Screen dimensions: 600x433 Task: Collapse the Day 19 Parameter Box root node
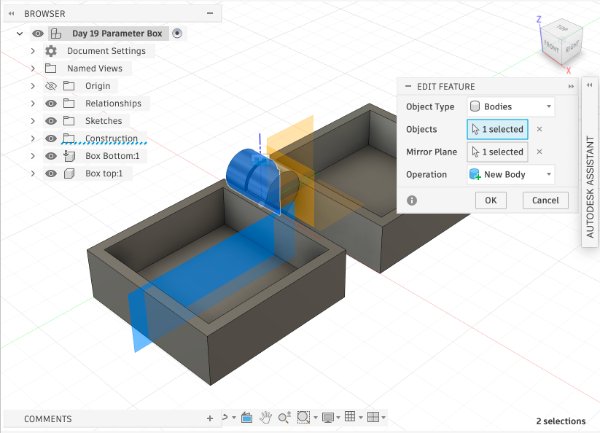[x=20, y=34]
